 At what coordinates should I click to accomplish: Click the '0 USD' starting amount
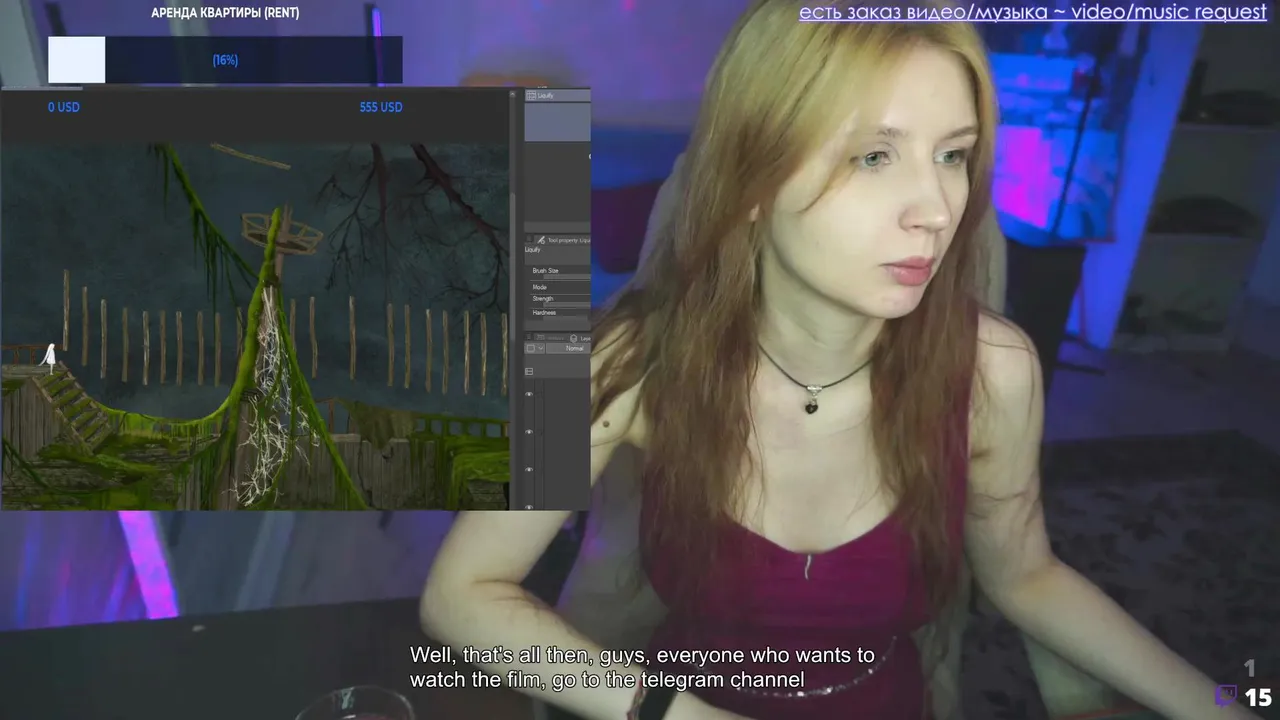coord(63,107)
